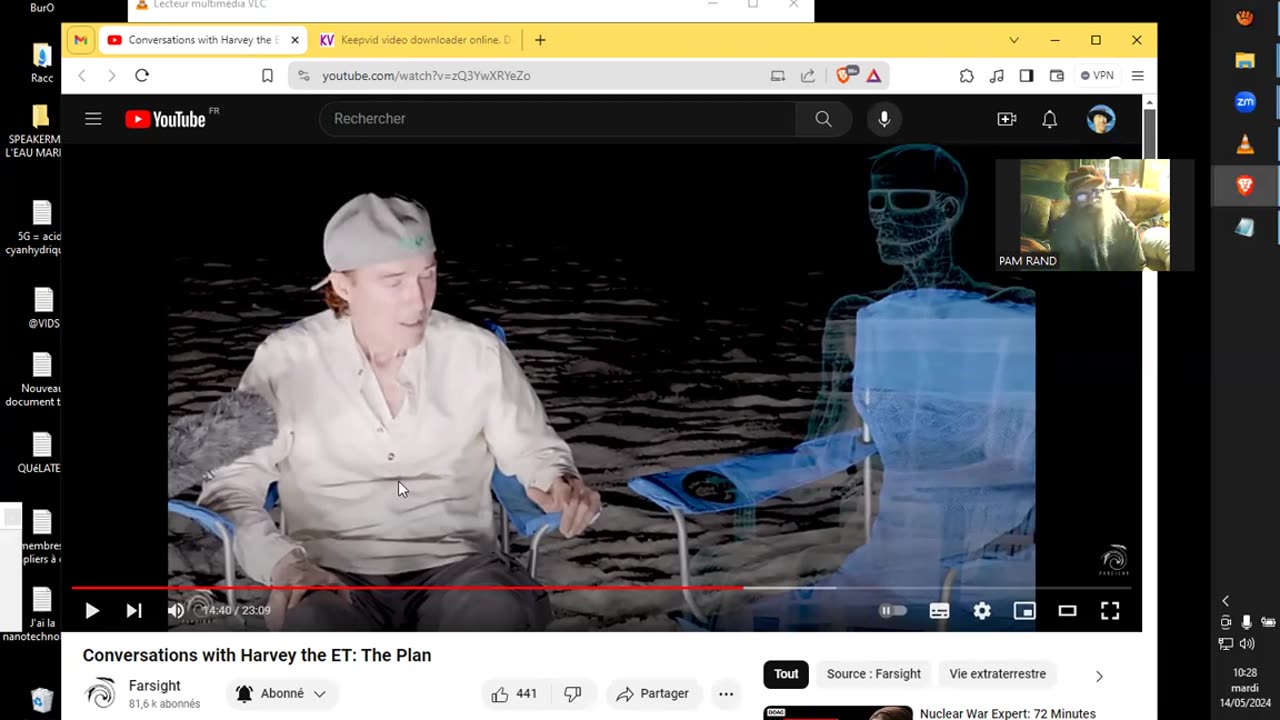Open VLC cone icon in taskbar
This screenshot has width=1280, height=720.
(1245, 144)
